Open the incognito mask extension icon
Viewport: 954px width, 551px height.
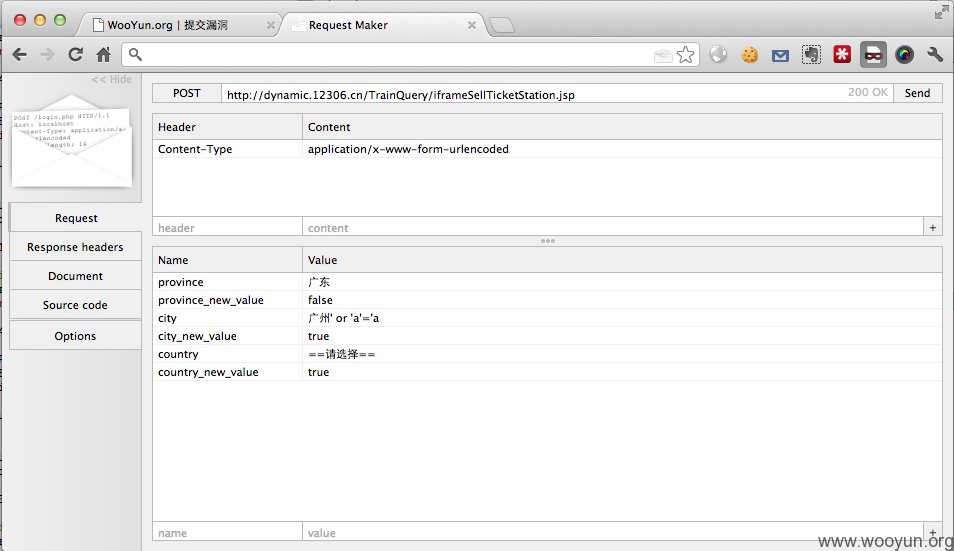[x=873, y=55]
